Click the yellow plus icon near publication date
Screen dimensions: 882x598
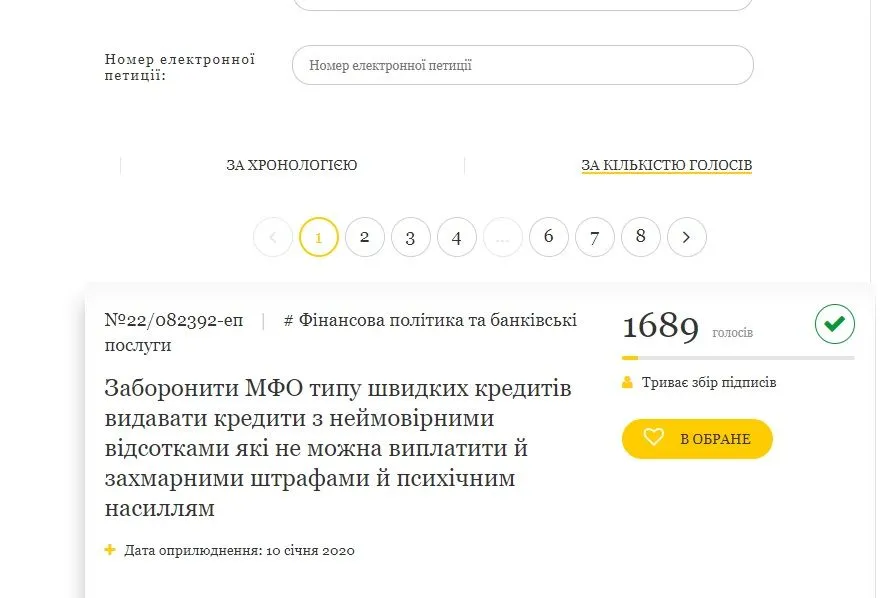tap(110, 550)
